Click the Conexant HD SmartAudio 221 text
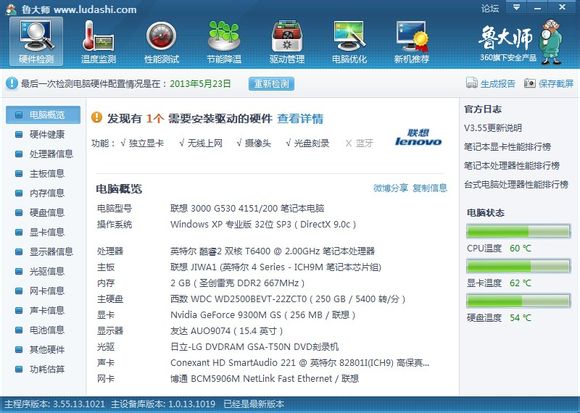This screenshot has height=413, width=580. point(300,363)
